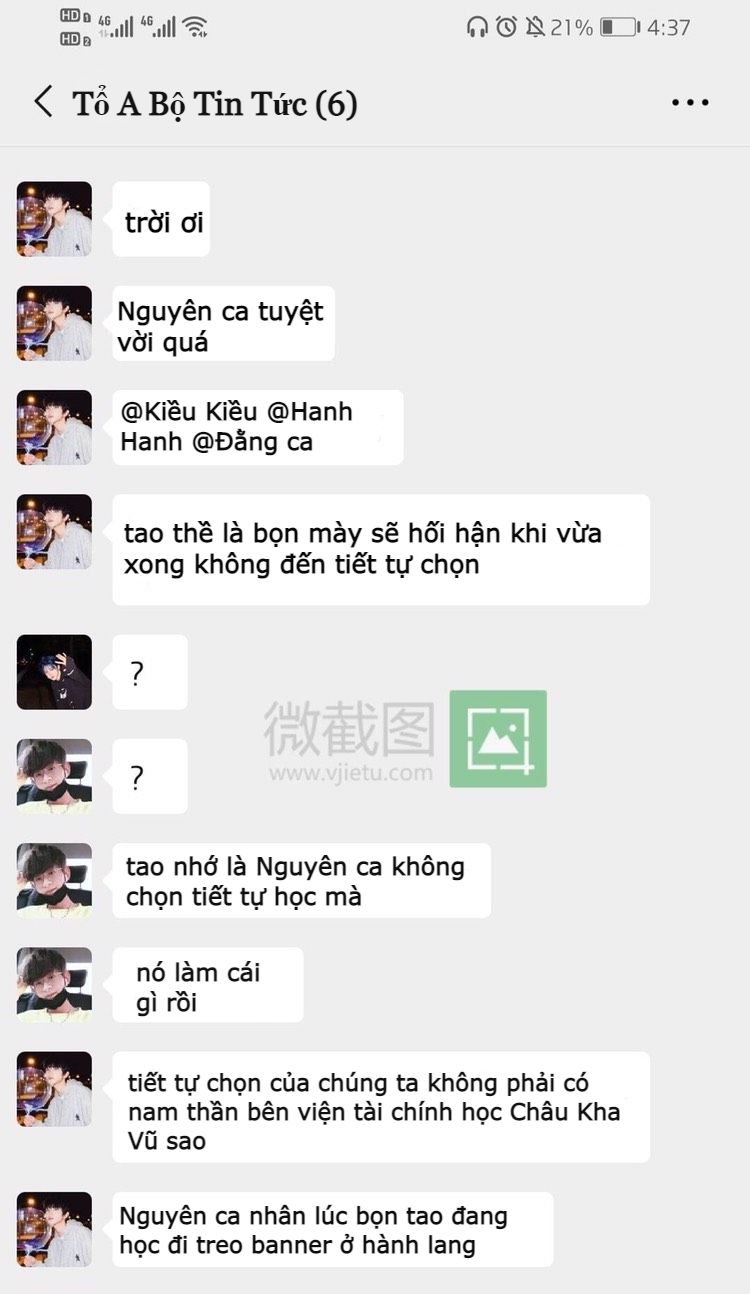Select the 'trời ơi' message bubble
This screenshot has width=750, height=1294.
(x=161, y=219)
